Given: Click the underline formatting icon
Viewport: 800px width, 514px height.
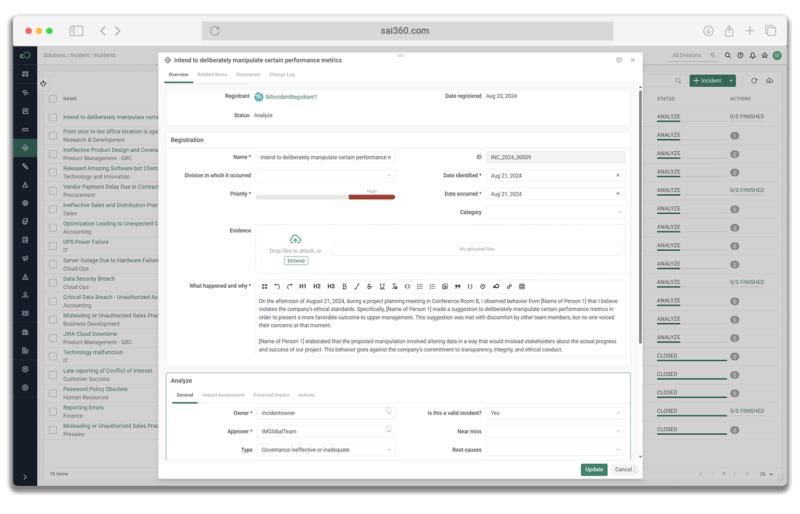Looking at the screenshot, I should [382, 286].
